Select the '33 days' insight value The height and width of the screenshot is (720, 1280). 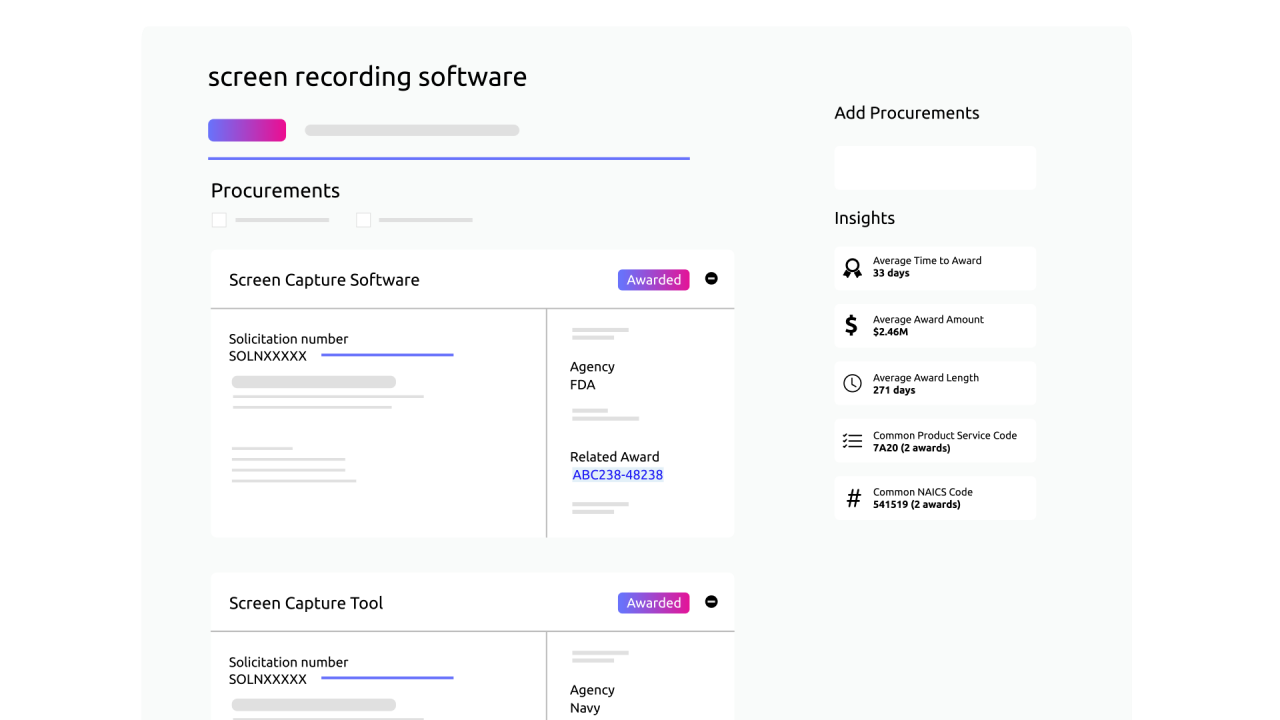tap(891, 274)
